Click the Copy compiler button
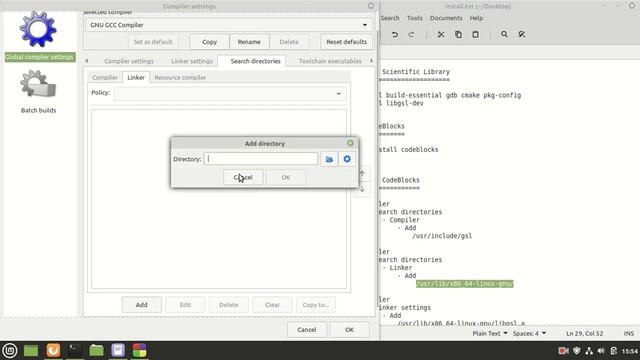 coord(209,42)
